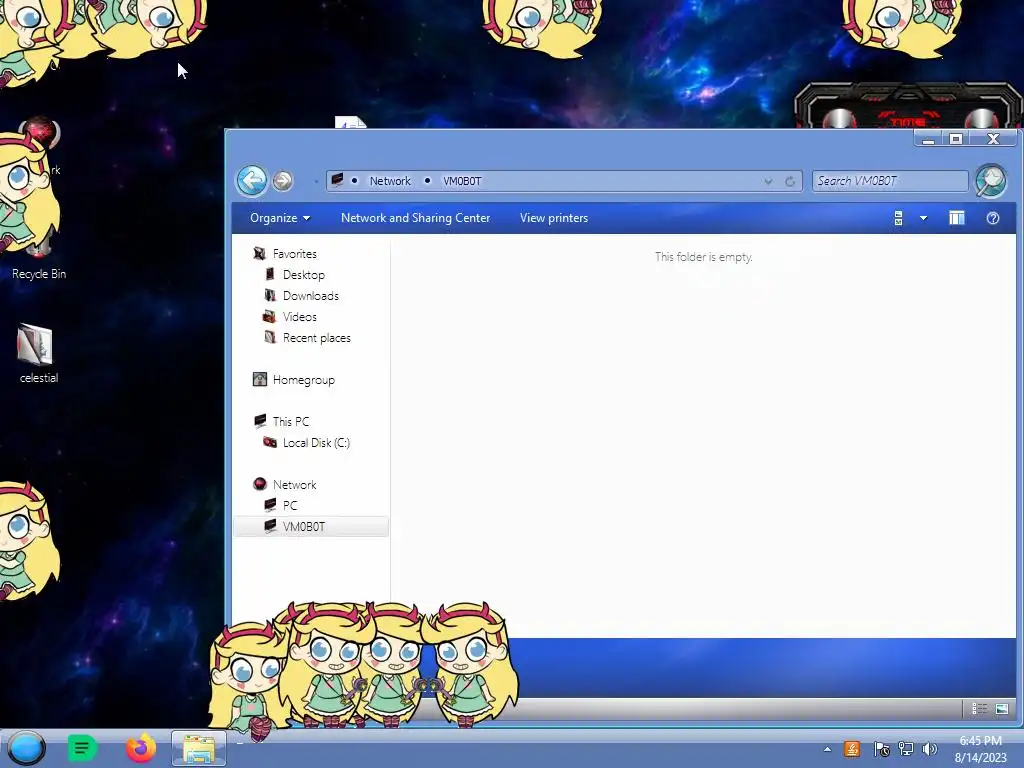Open the Organize menu
The height and width of the screenshot is (768, 1024).
coord(280,218)
